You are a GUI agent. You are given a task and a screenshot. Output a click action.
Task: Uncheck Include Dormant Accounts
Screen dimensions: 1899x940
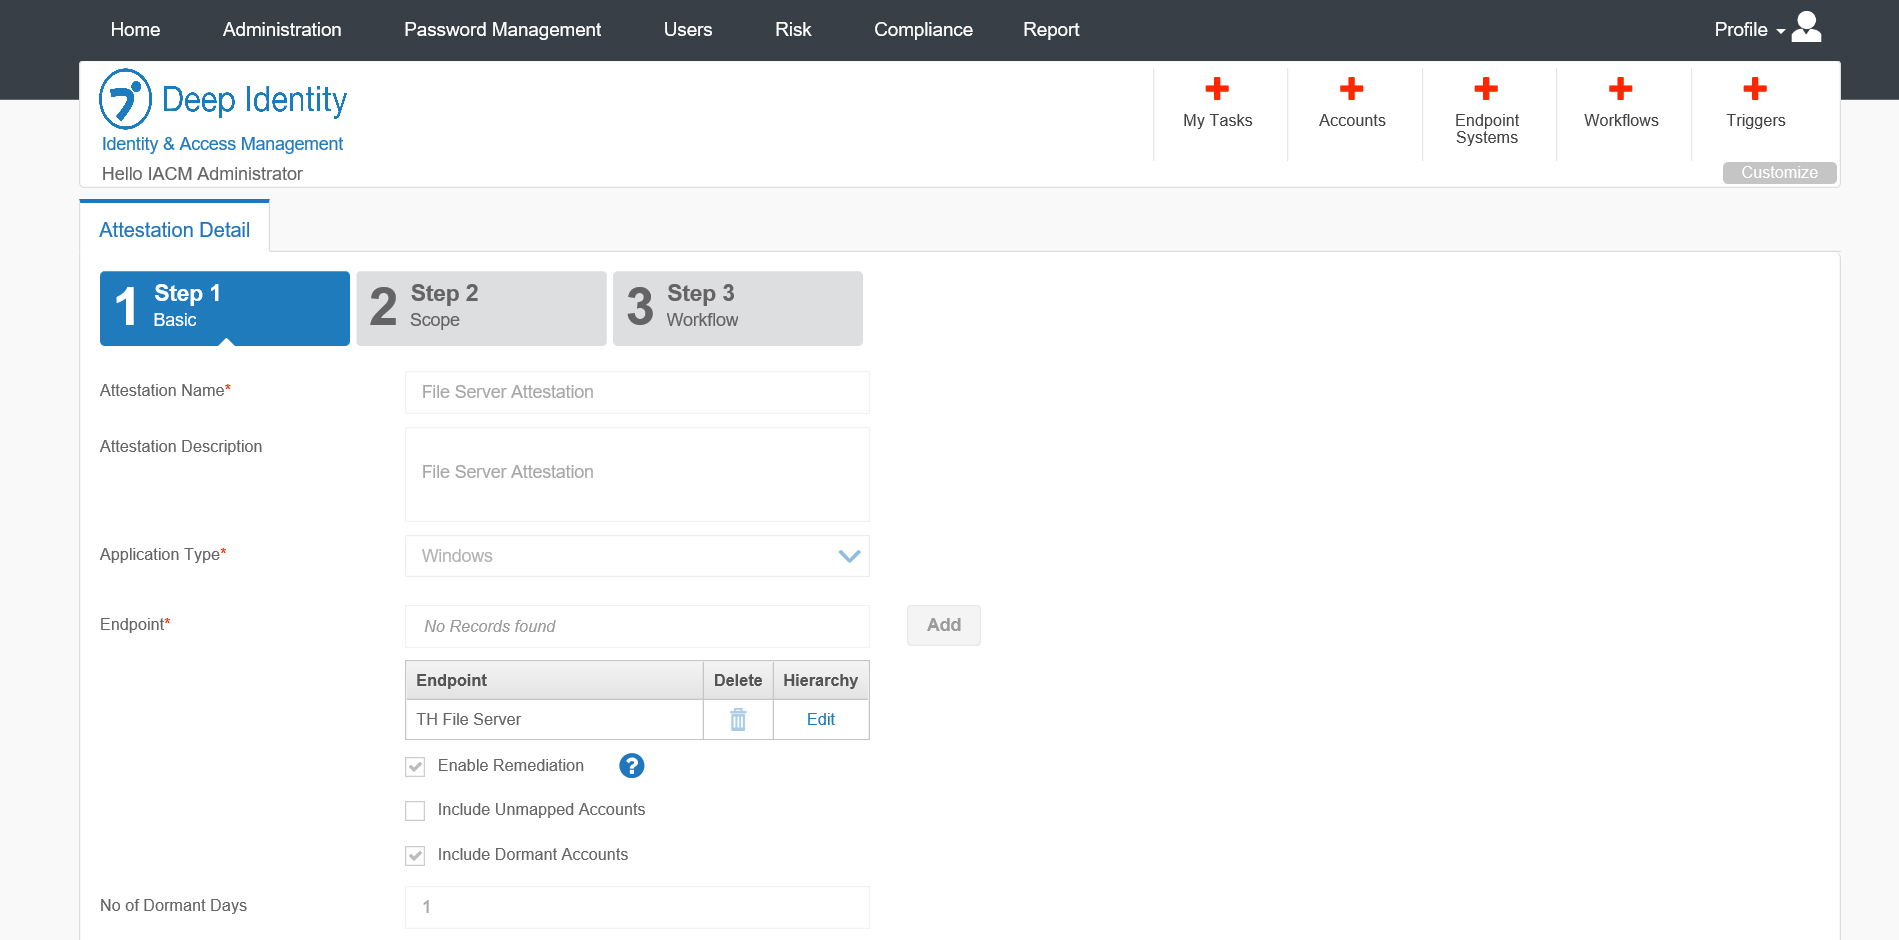pyautogui.click(x=415, y=856)
